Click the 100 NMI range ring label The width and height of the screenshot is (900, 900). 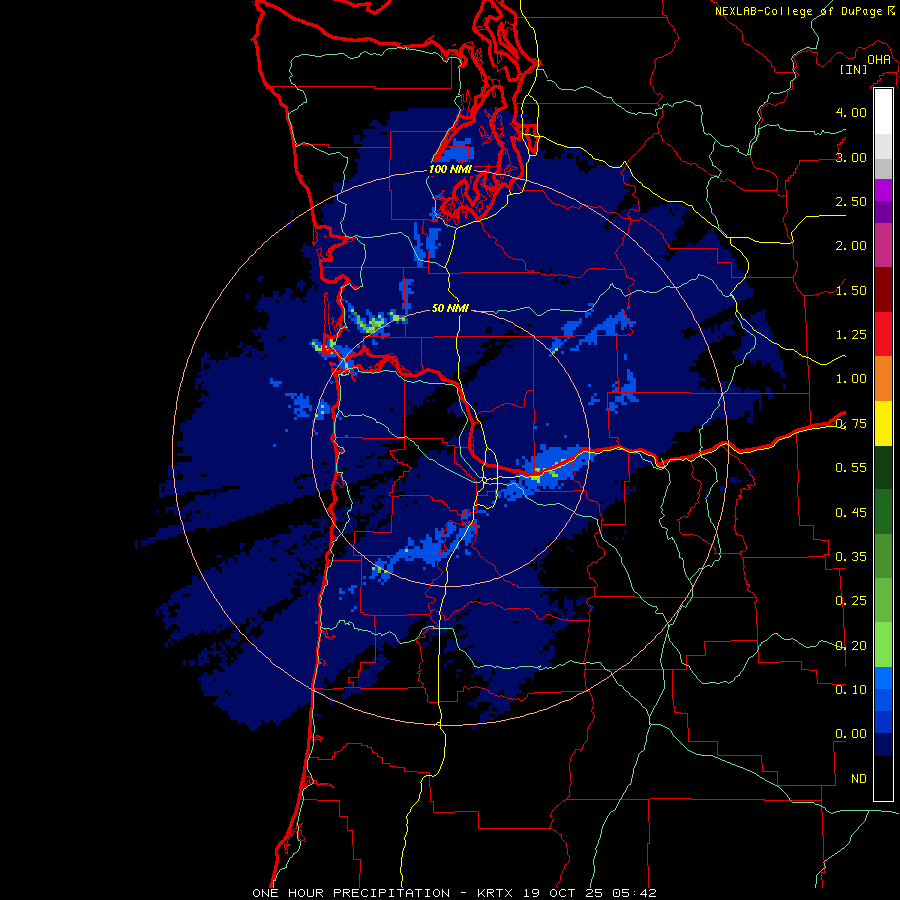(450, 169)
